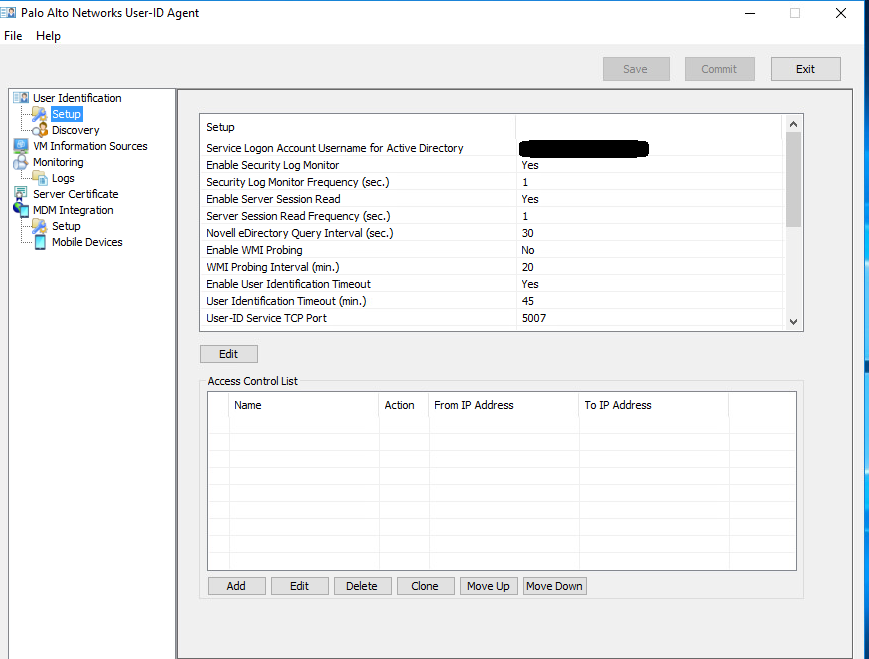Select the User-ID Service TCP Port row
869x659 pixels.
click(492, 318)
